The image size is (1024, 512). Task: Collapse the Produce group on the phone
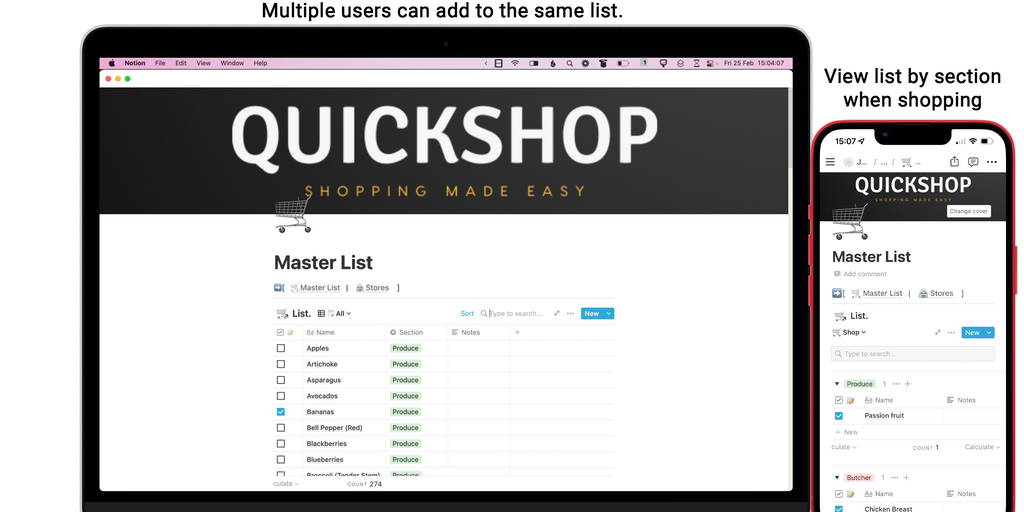click(837, 384)
